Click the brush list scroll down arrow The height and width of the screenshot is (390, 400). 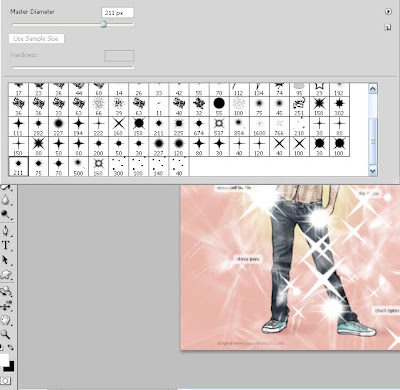373,171
